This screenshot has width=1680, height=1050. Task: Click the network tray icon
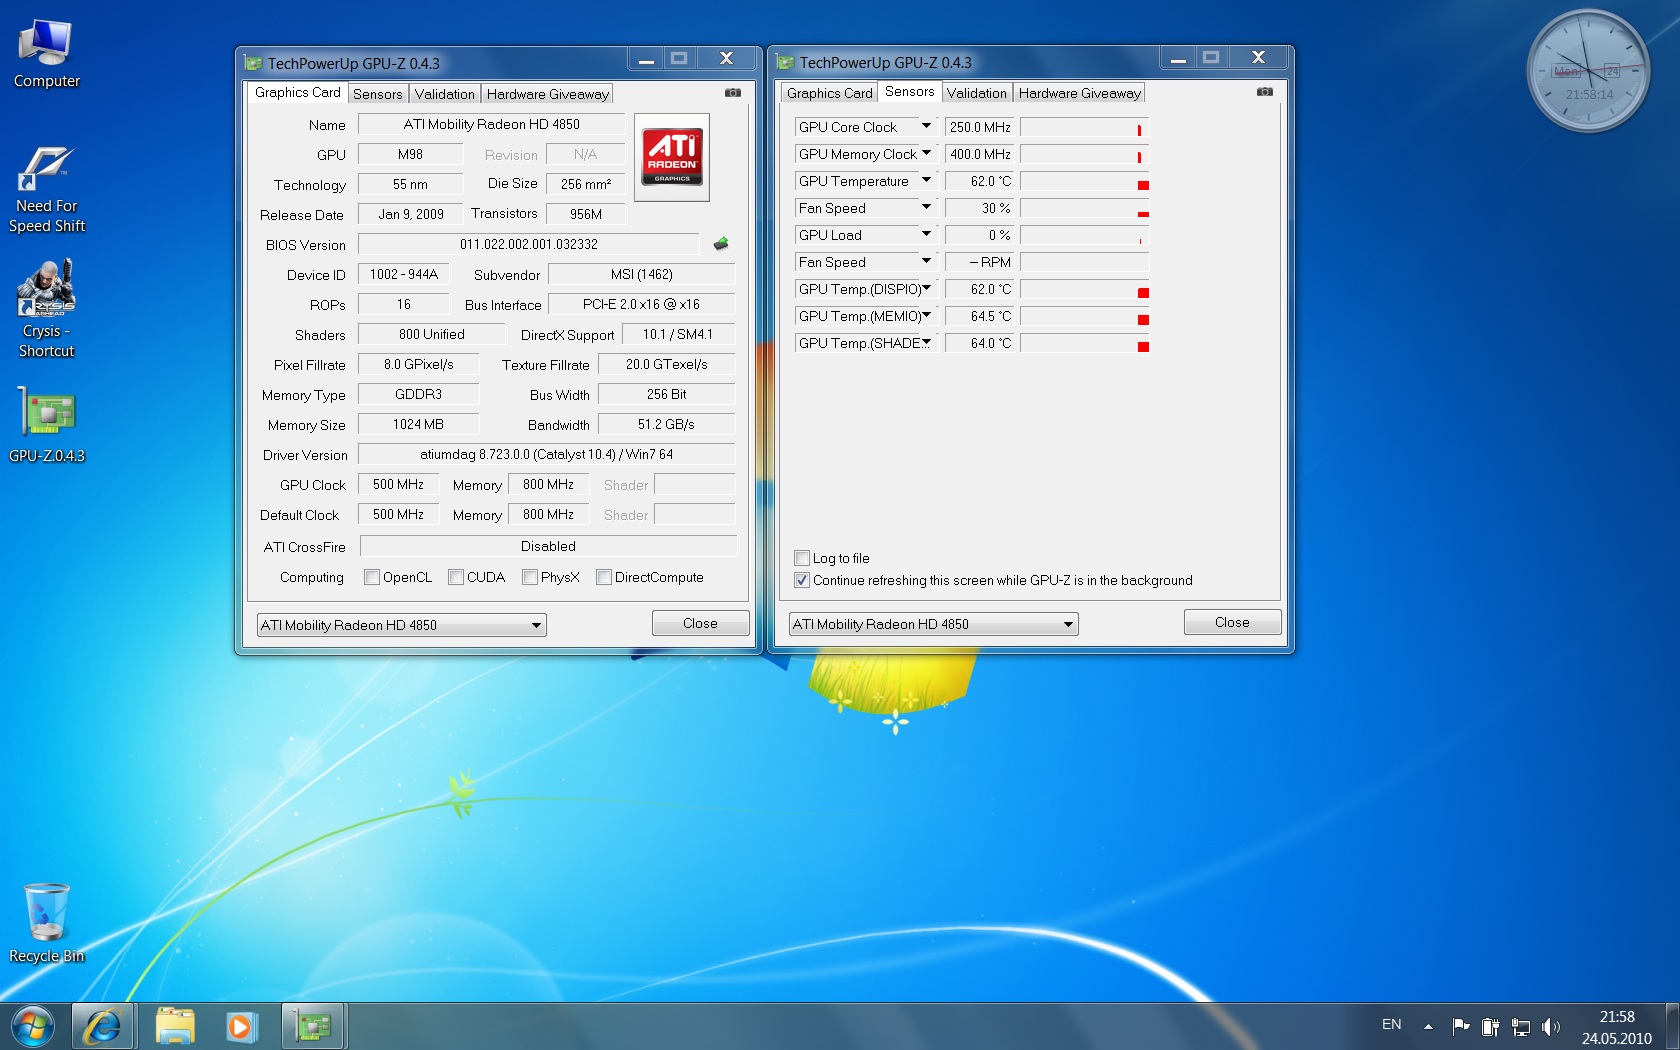[1521, 1026]
